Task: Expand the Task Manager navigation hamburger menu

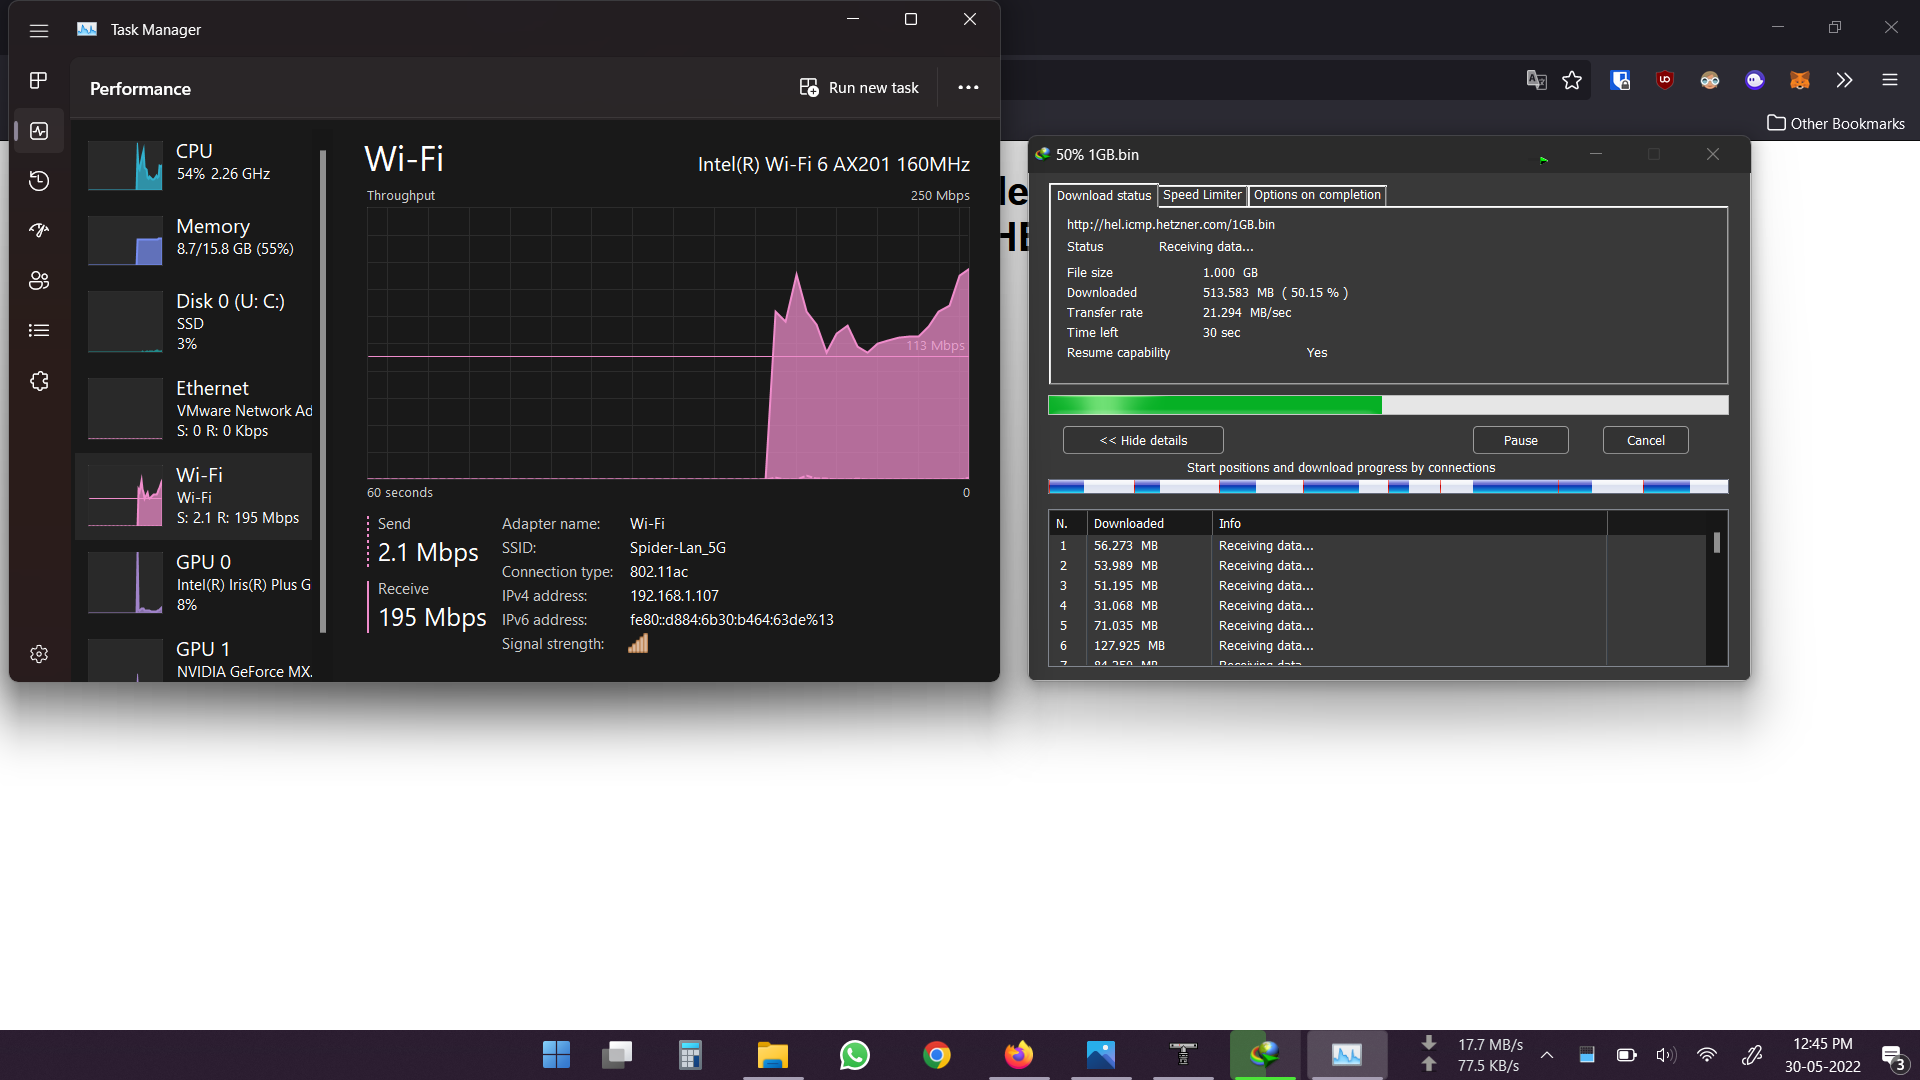Action: point(39,30)
